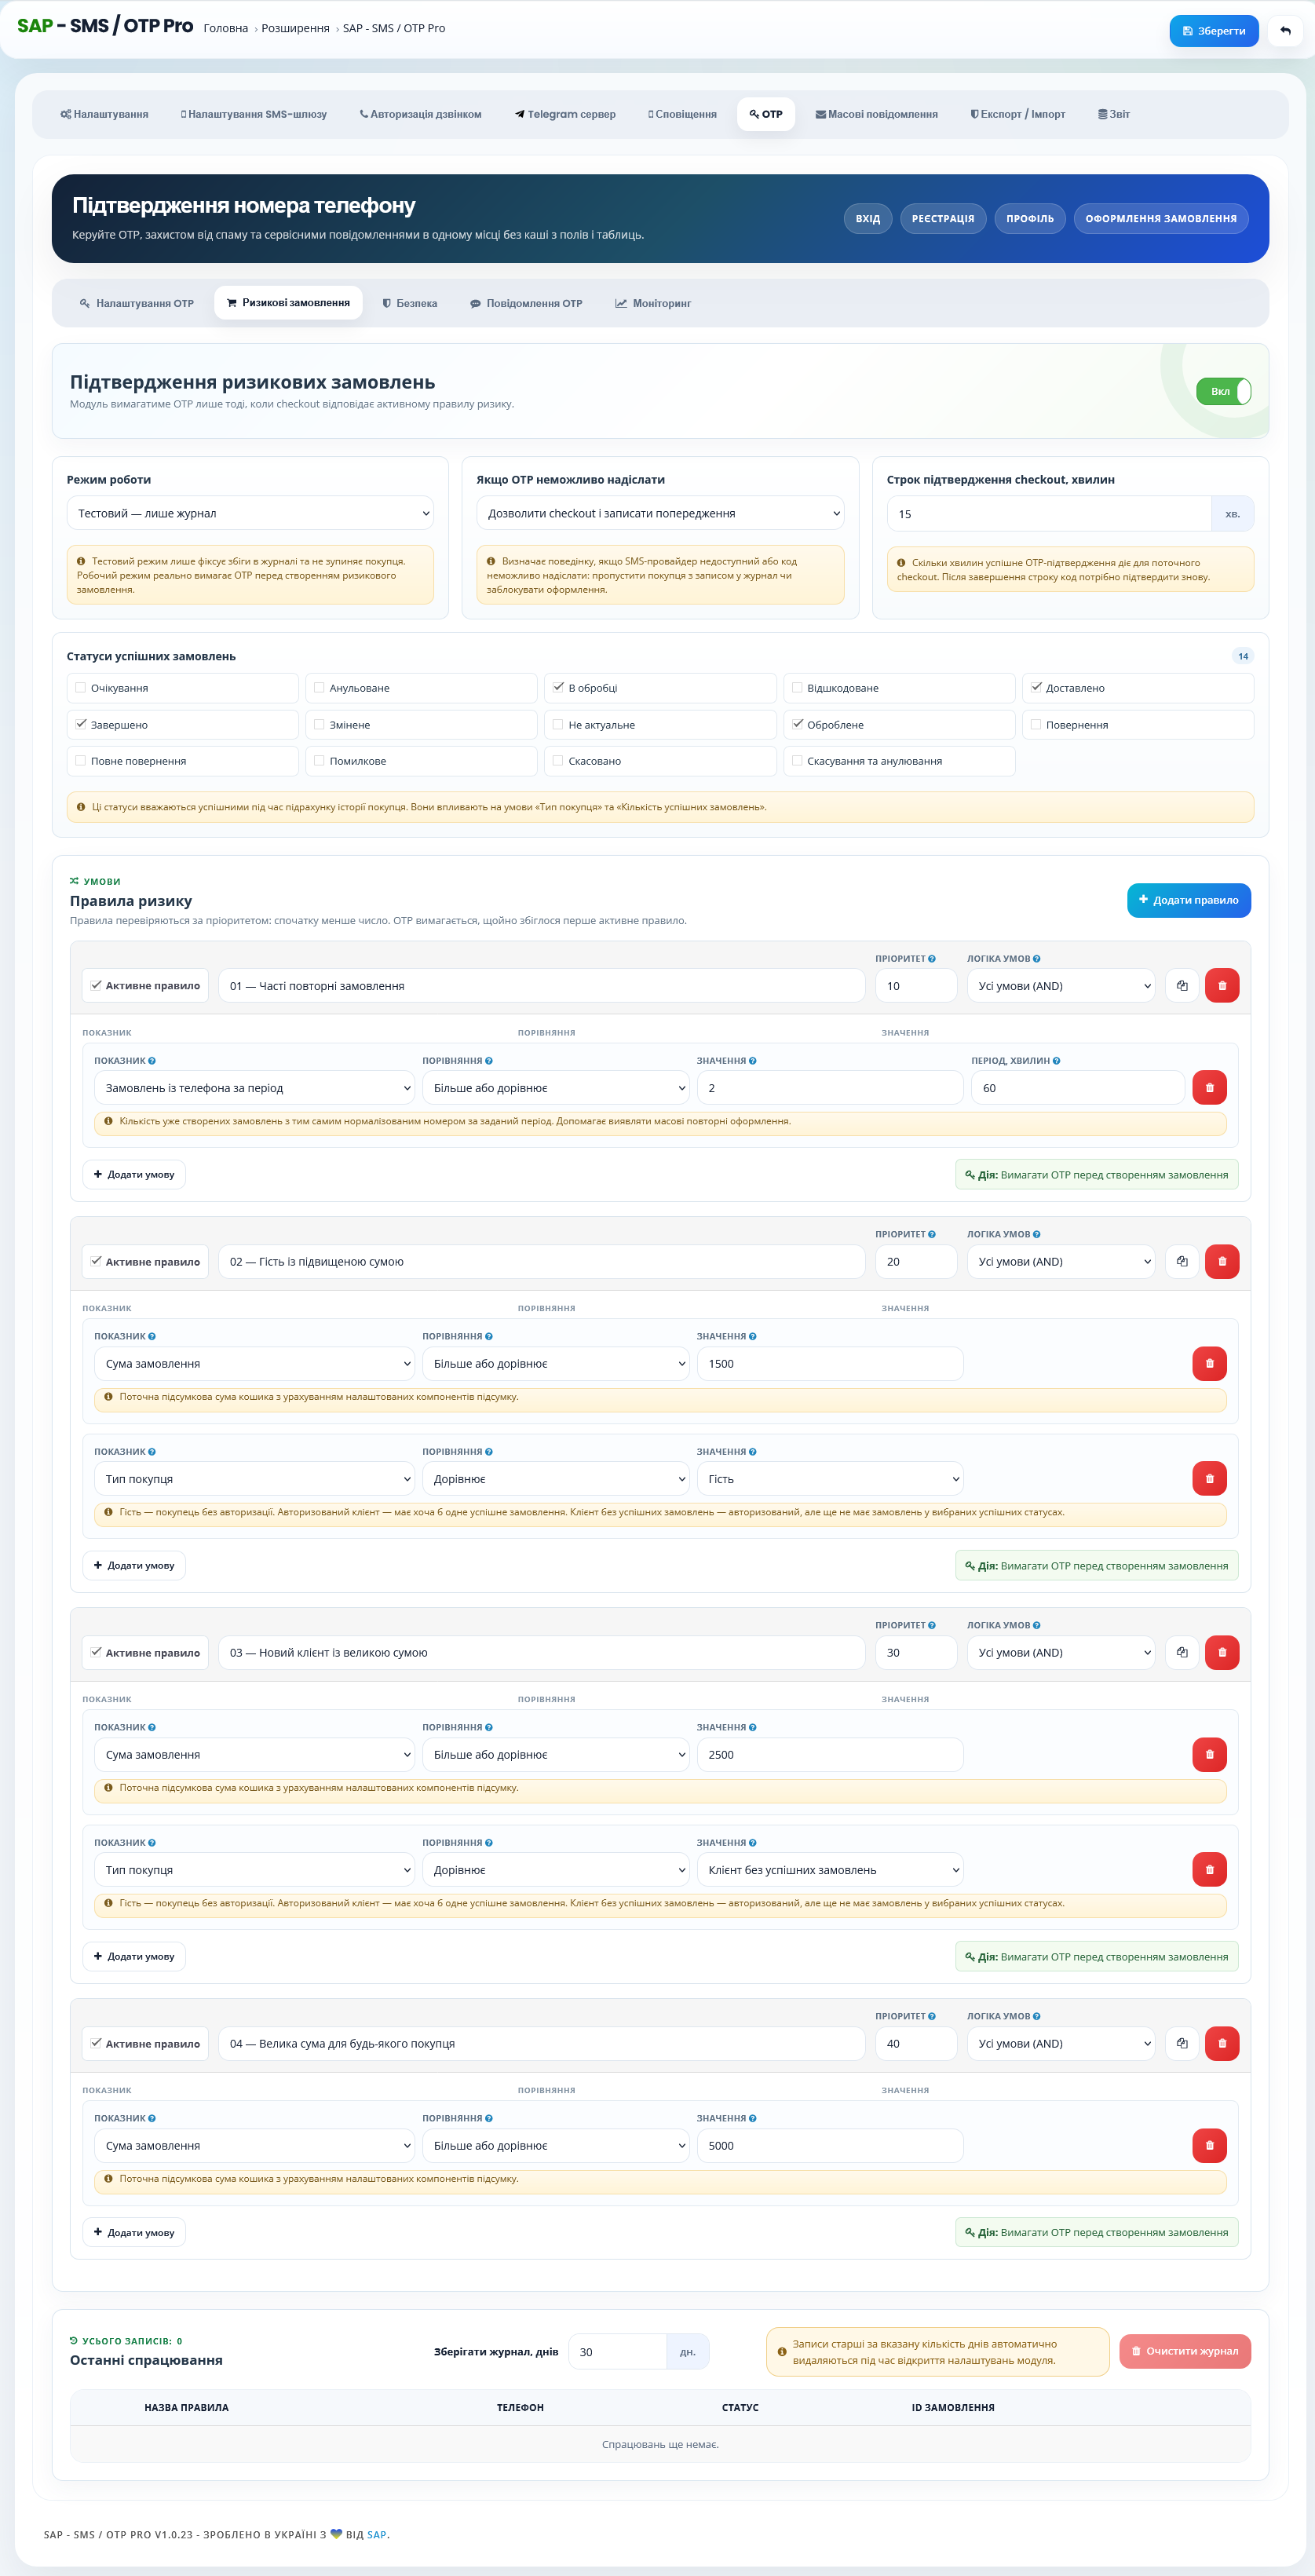Screen dimensions: 1315x2576
Task: Click Пріоритет help icon in rule 01
Action: [932, 958]
